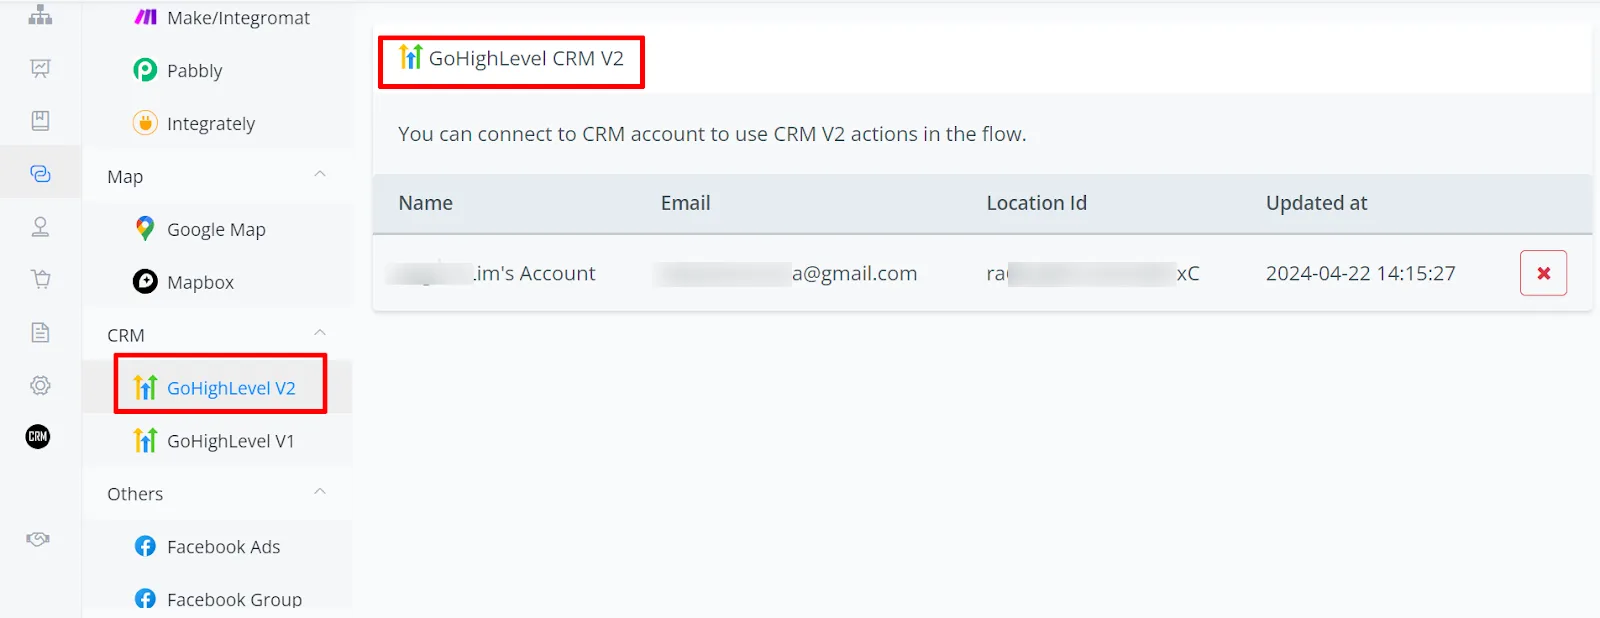Collapse the Others section

(x=320, y=492)
